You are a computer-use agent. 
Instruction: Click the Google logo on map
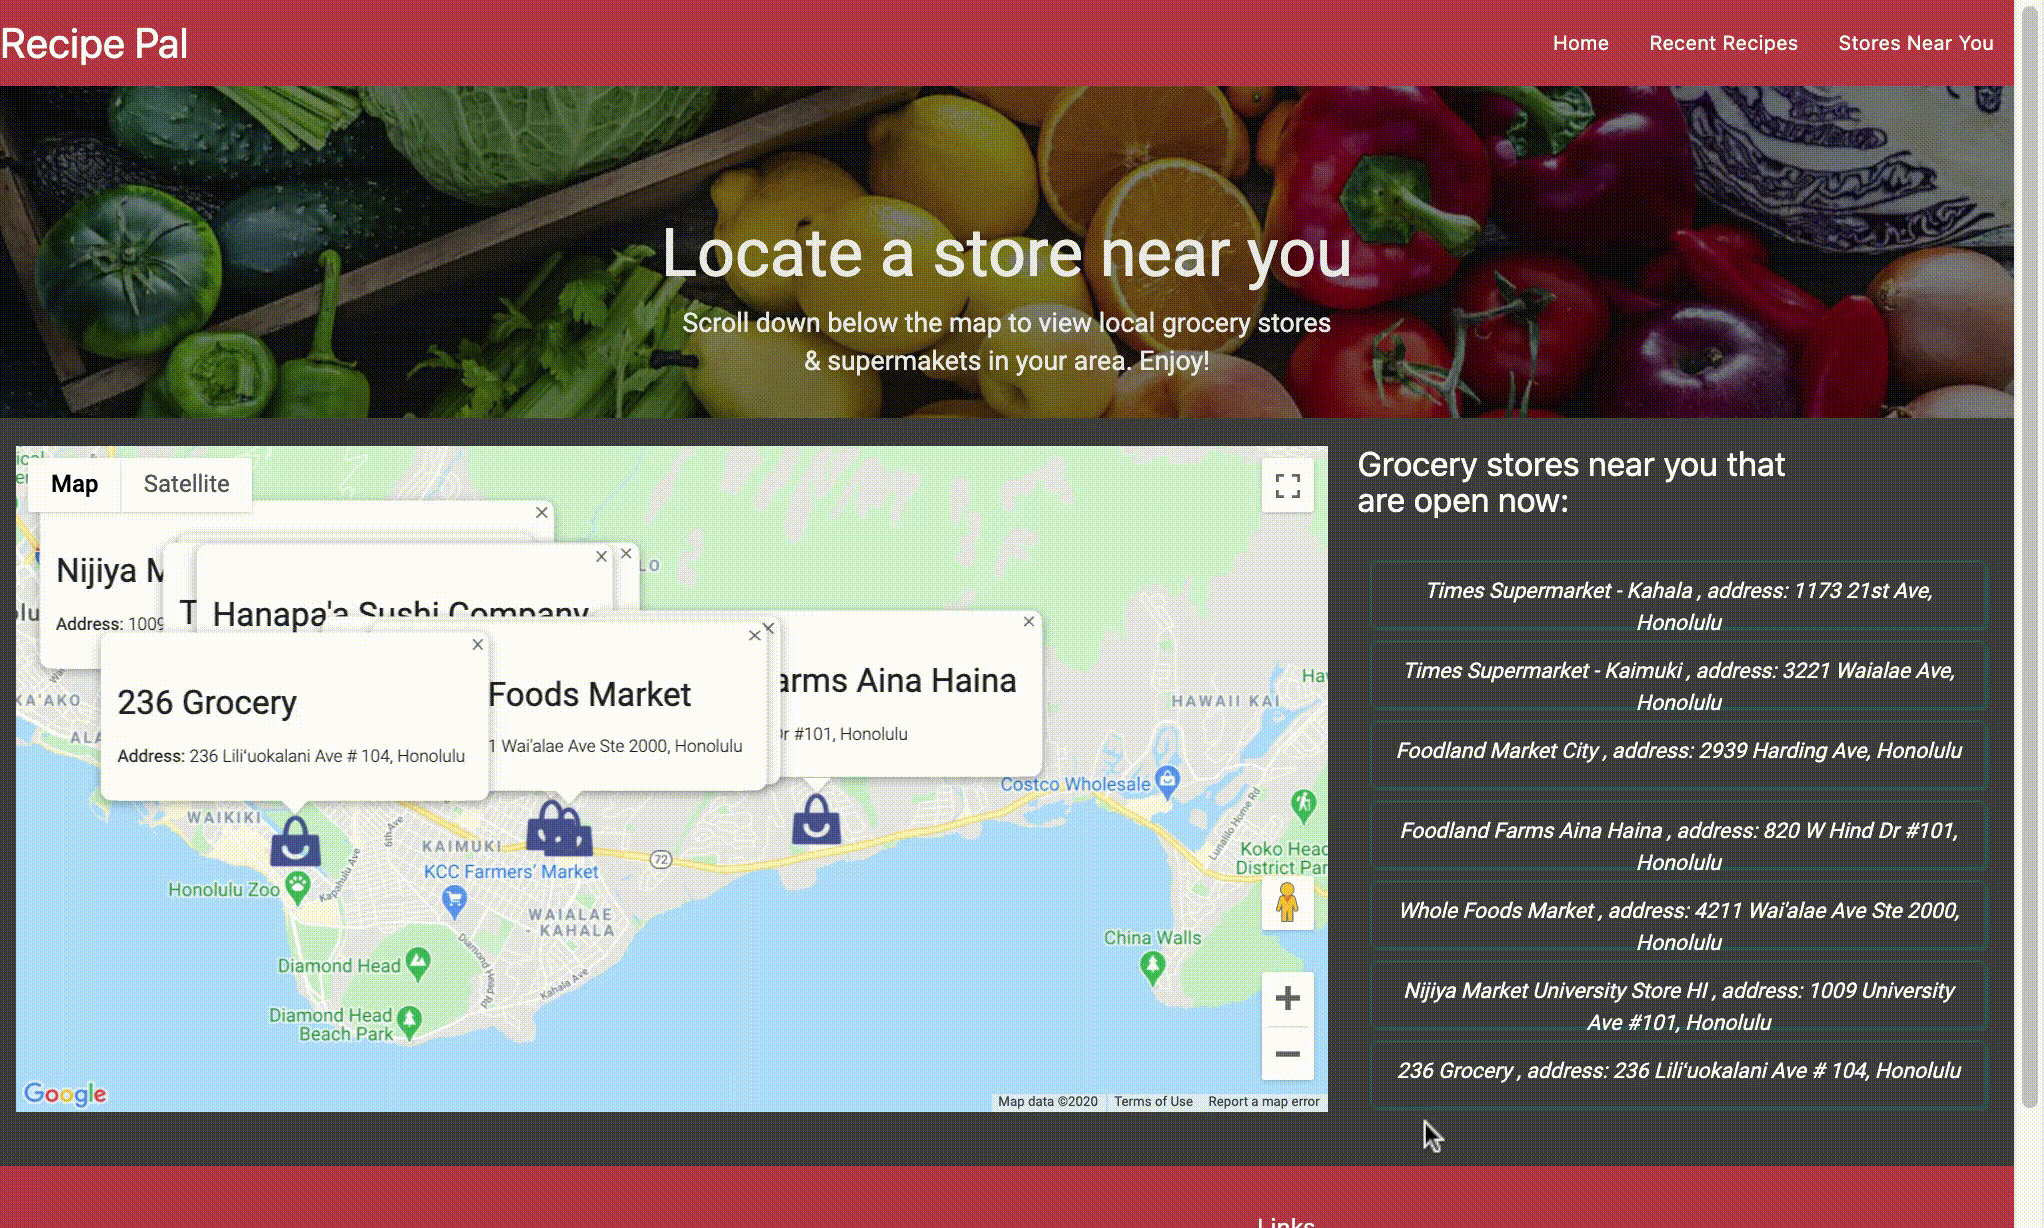coord(63,1092)
